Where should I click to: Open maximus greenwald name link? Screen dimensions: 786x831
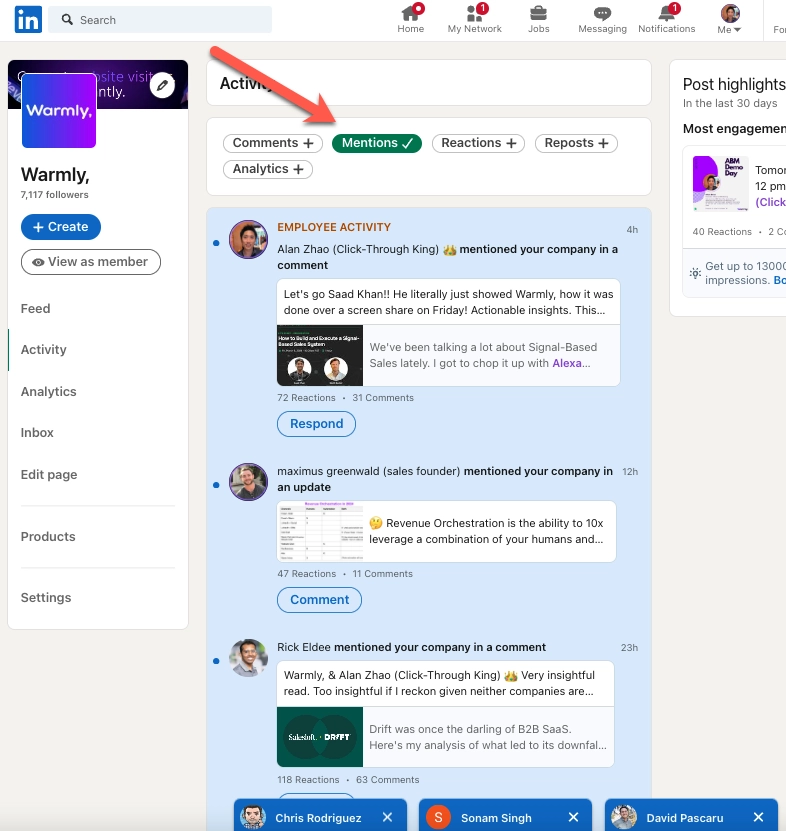[x=368, y=471]
